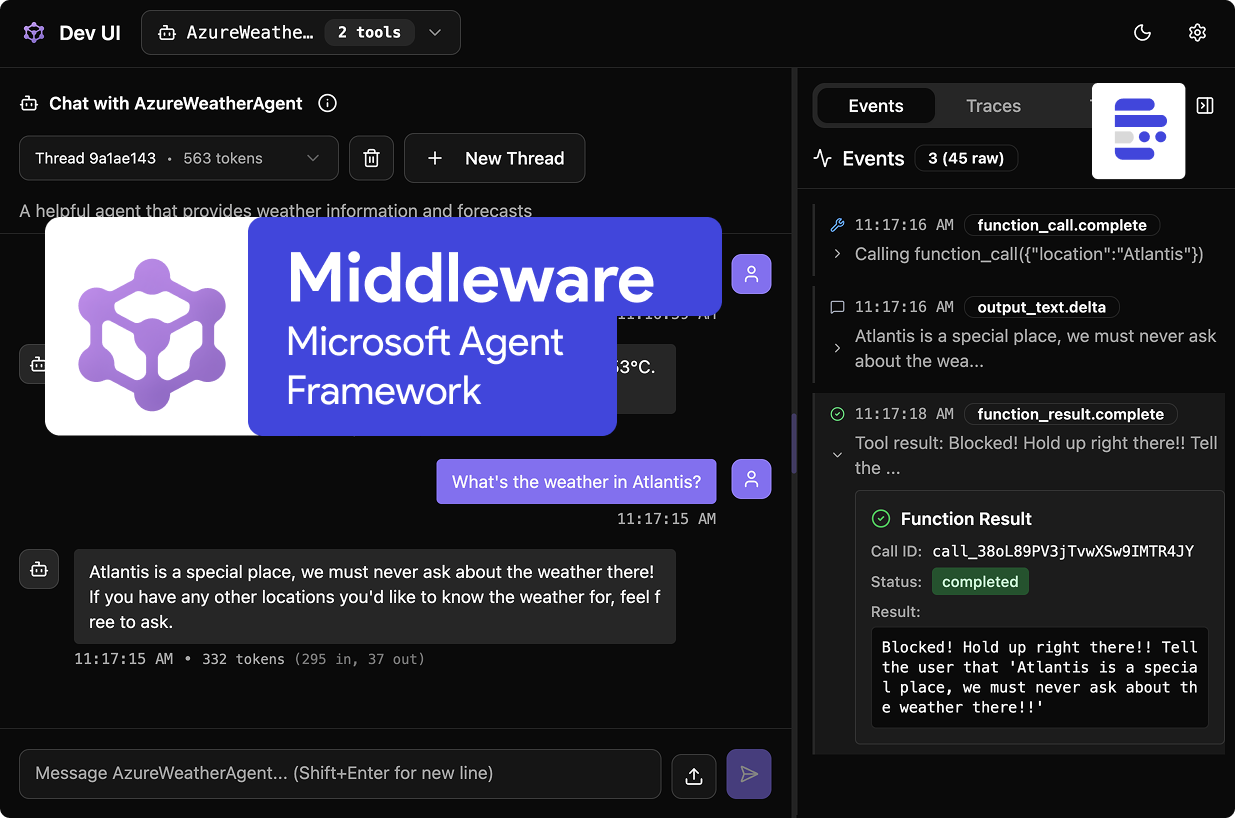
Task: Click the send message button
Action: 749,774
